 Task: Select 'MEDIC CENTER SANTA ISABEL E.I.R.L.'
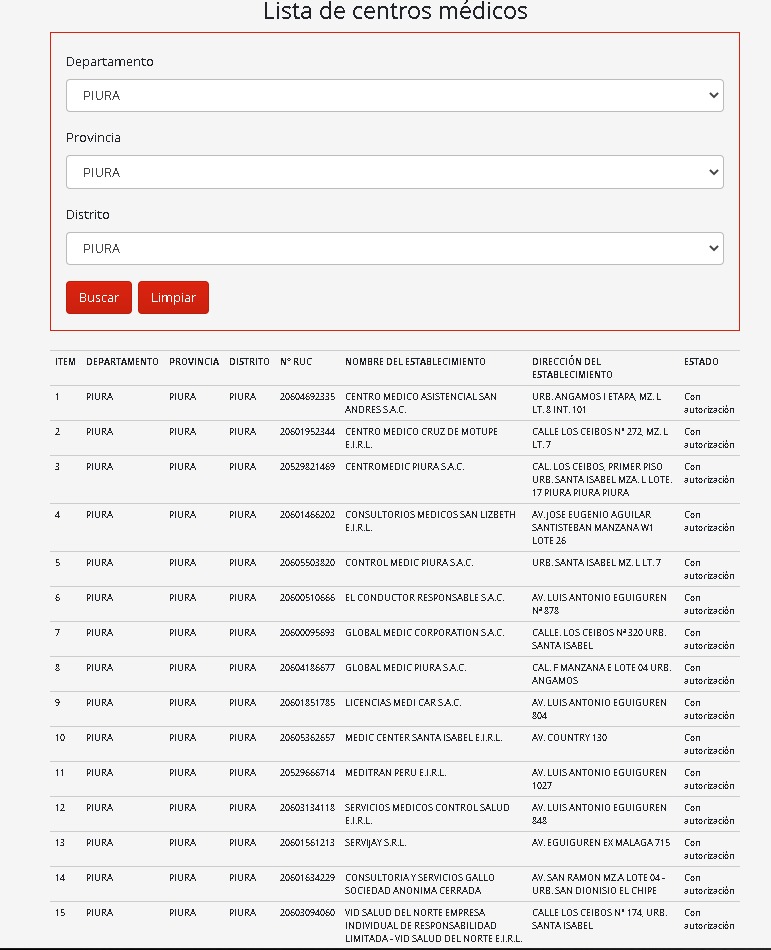tap(423, 739)
